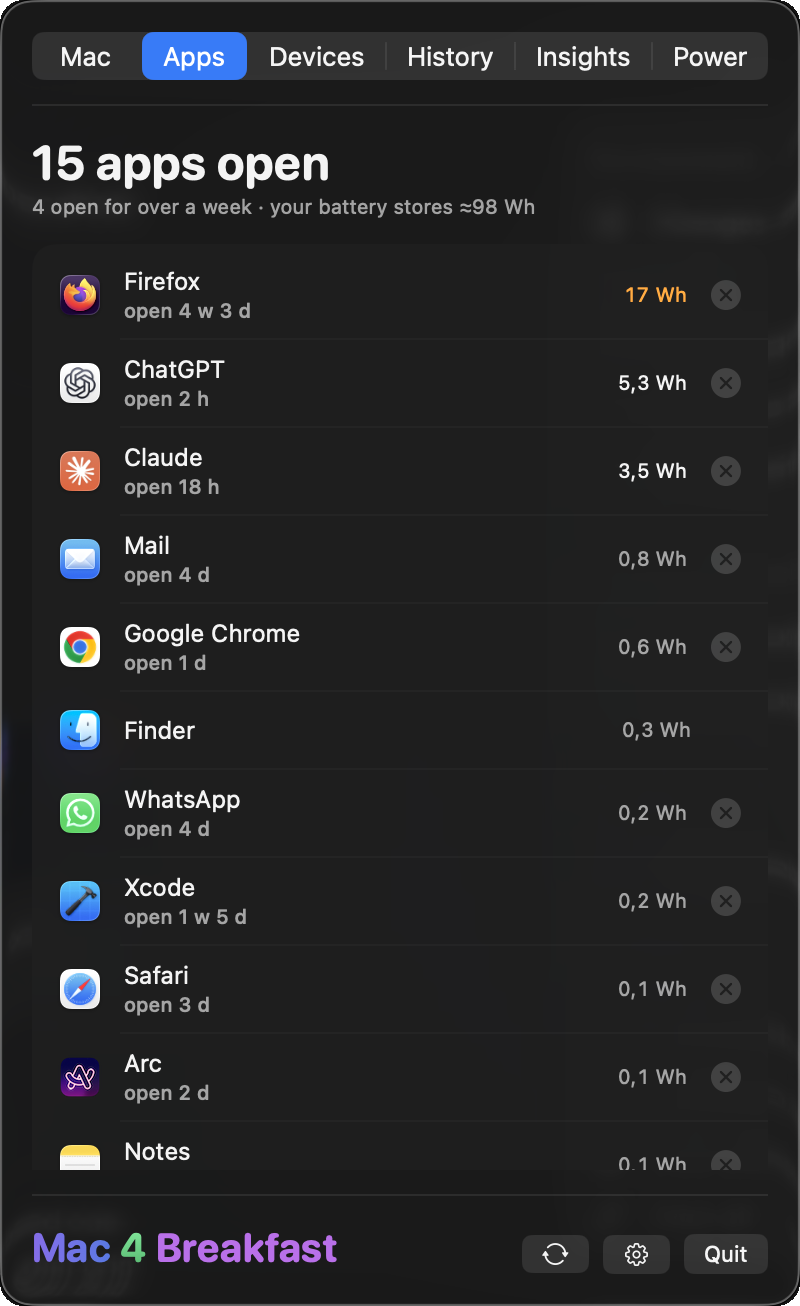Open the Mac tab

[x=86, y=56]
